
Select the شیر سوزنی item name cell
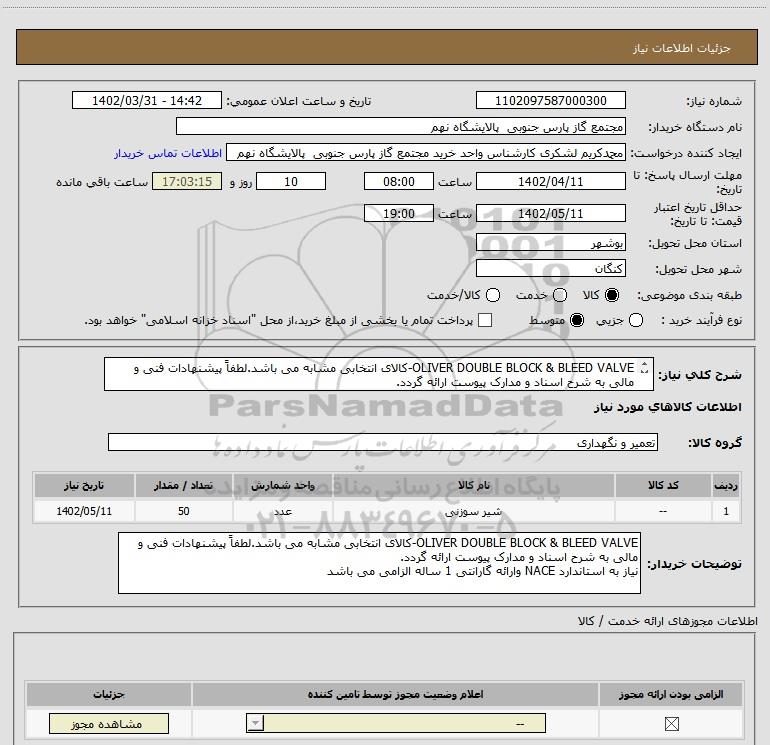[474, 511]
